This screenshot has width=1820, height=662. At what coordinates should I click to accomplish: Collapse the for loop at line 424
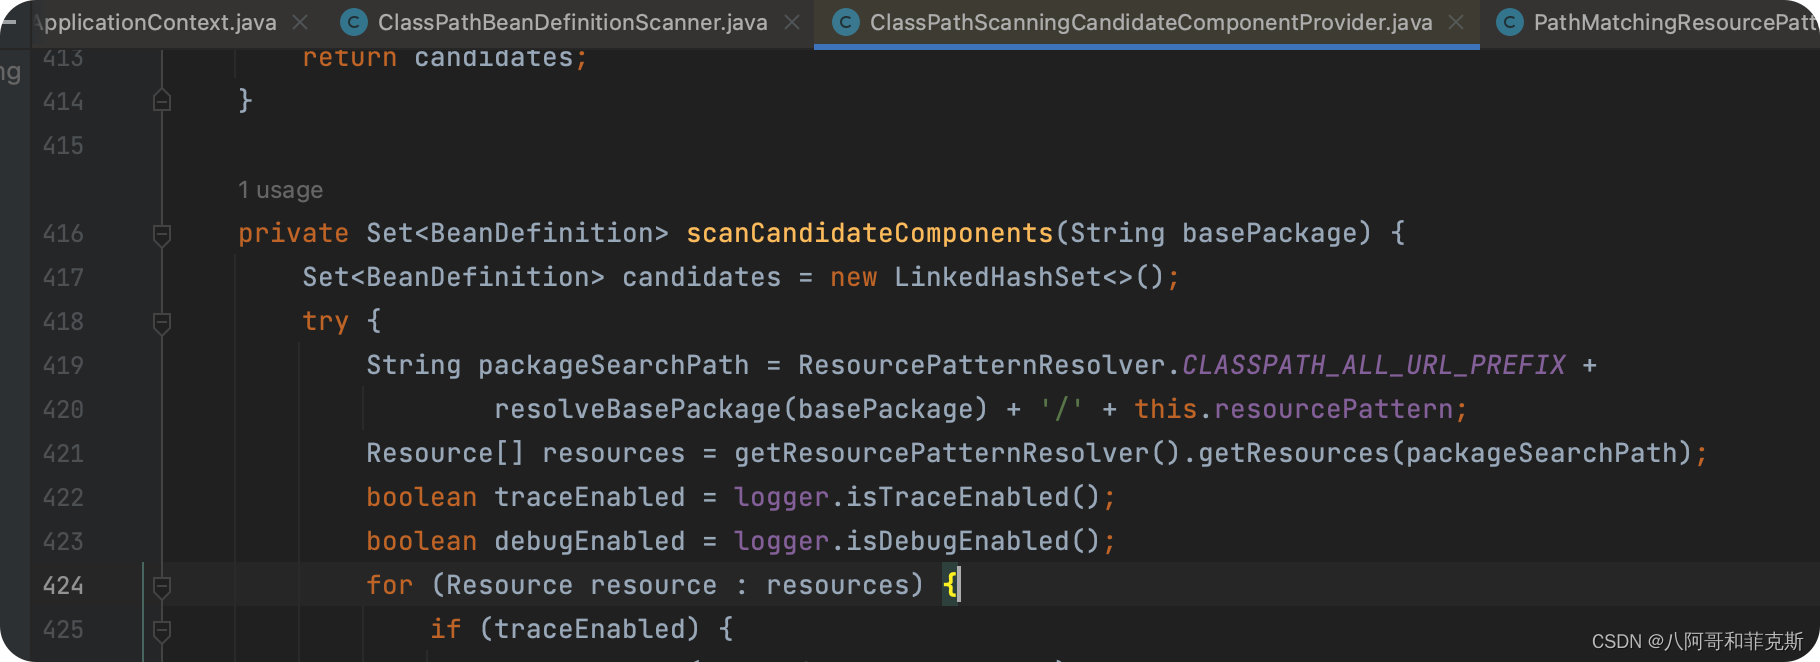click(x=162, y=587)
